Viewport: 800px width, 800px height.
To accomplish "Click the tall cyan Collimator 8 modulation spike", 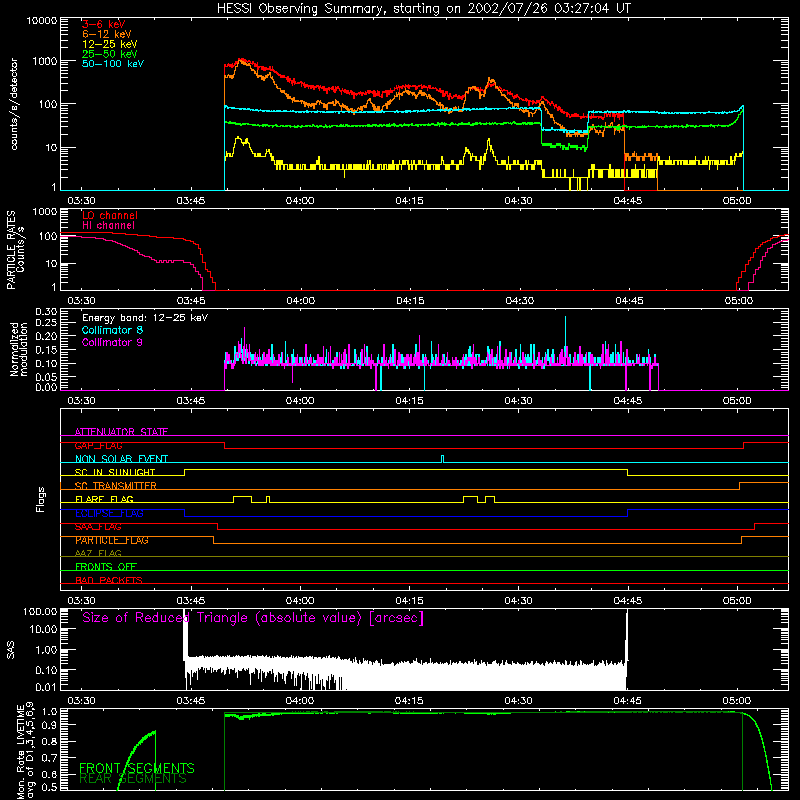I will click(x=565, y=337).
